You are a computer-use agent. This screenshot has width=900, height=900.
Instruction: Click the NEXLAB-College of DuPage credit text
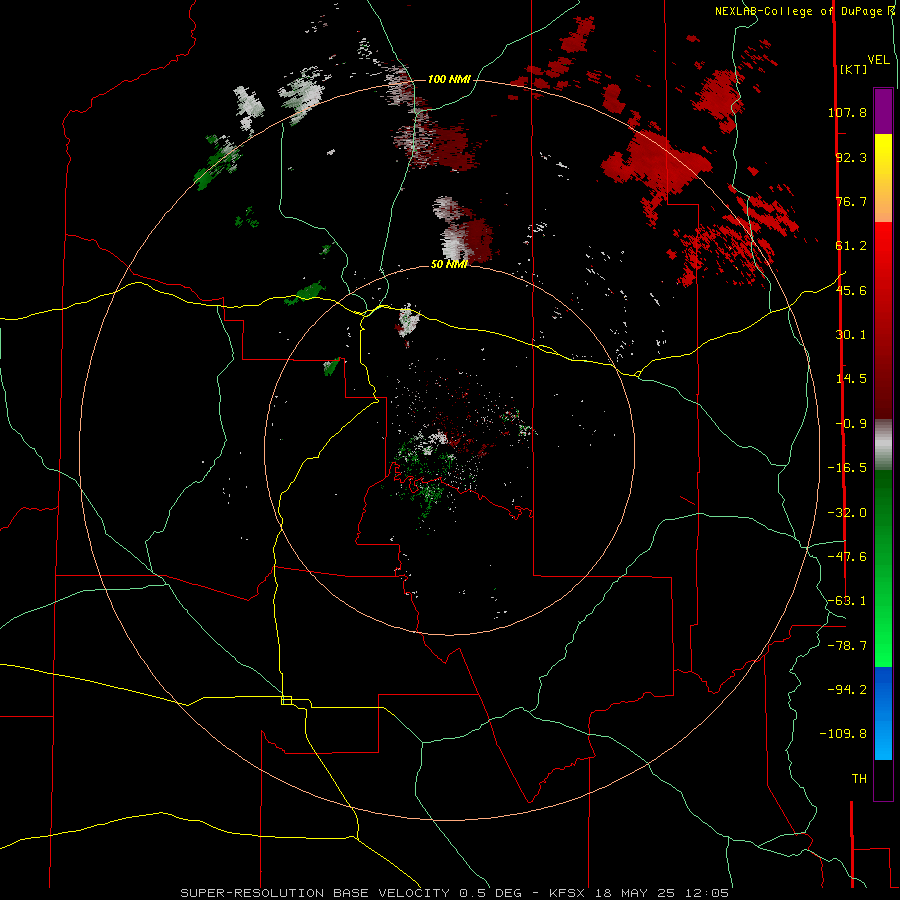tap(804, 11)
